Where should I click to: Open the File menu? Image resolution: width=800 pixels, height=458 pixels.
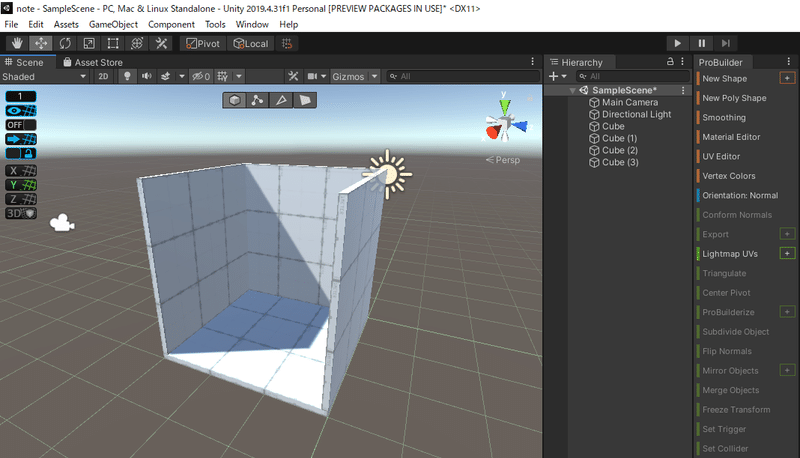click(11, 24)
